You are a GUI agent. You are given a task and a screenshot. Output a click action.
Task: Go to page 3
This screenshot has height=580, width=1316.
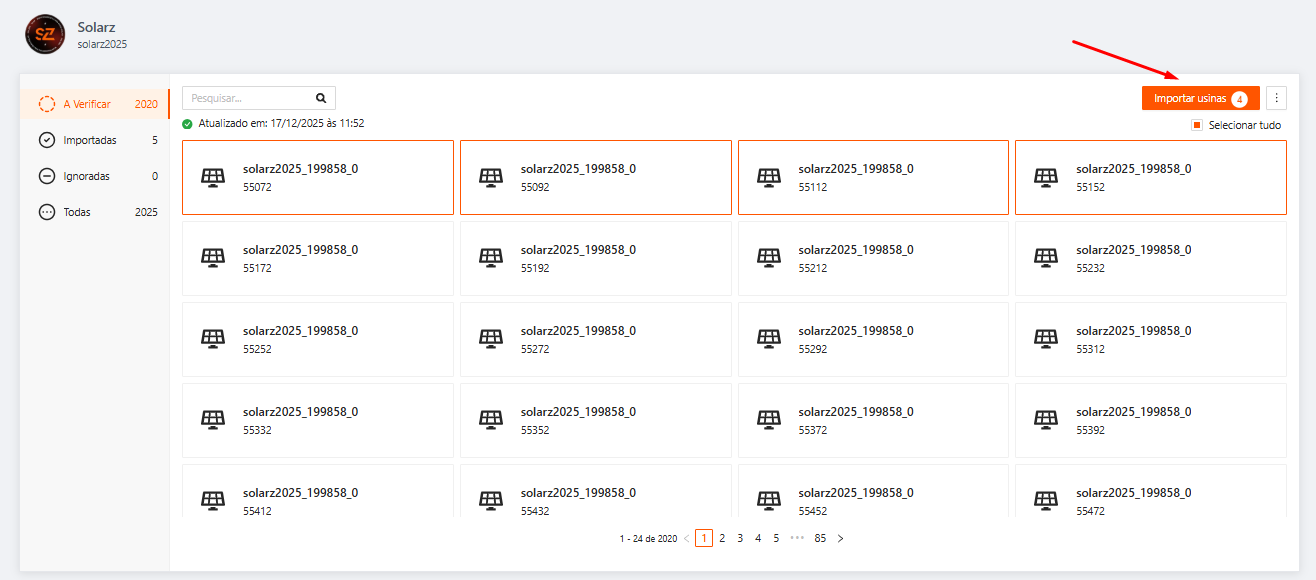click(740, 538)
